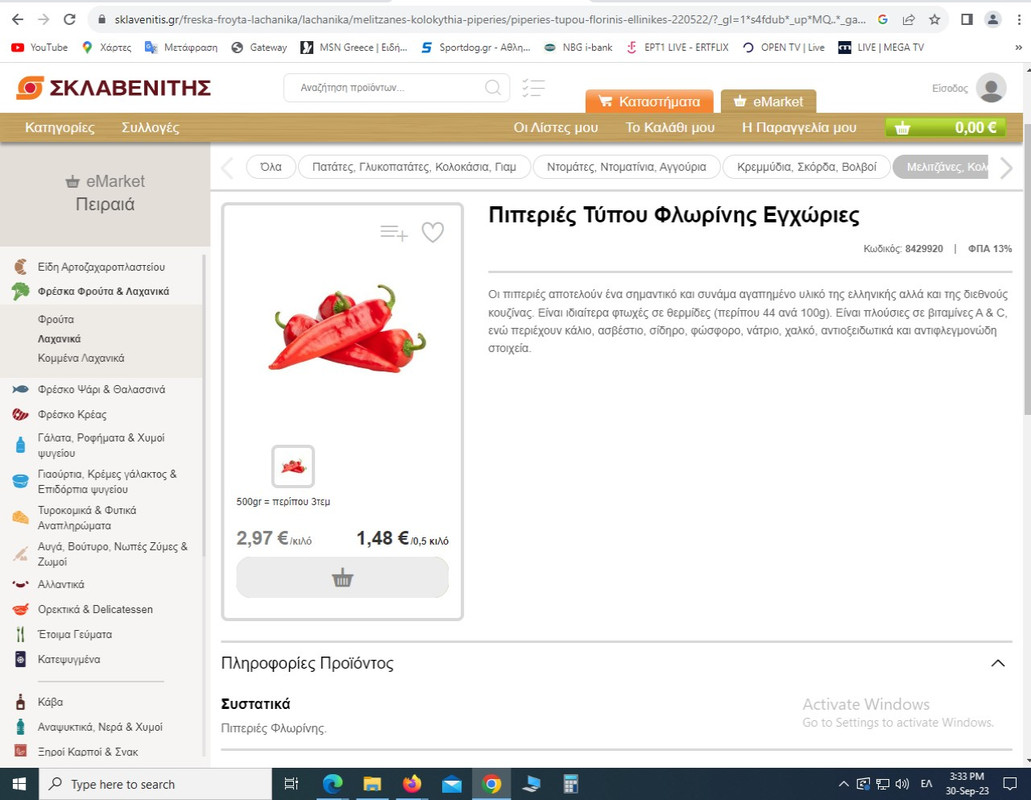
Task: Click the Είσοδος login link
Action: click(x=949, y=88)
